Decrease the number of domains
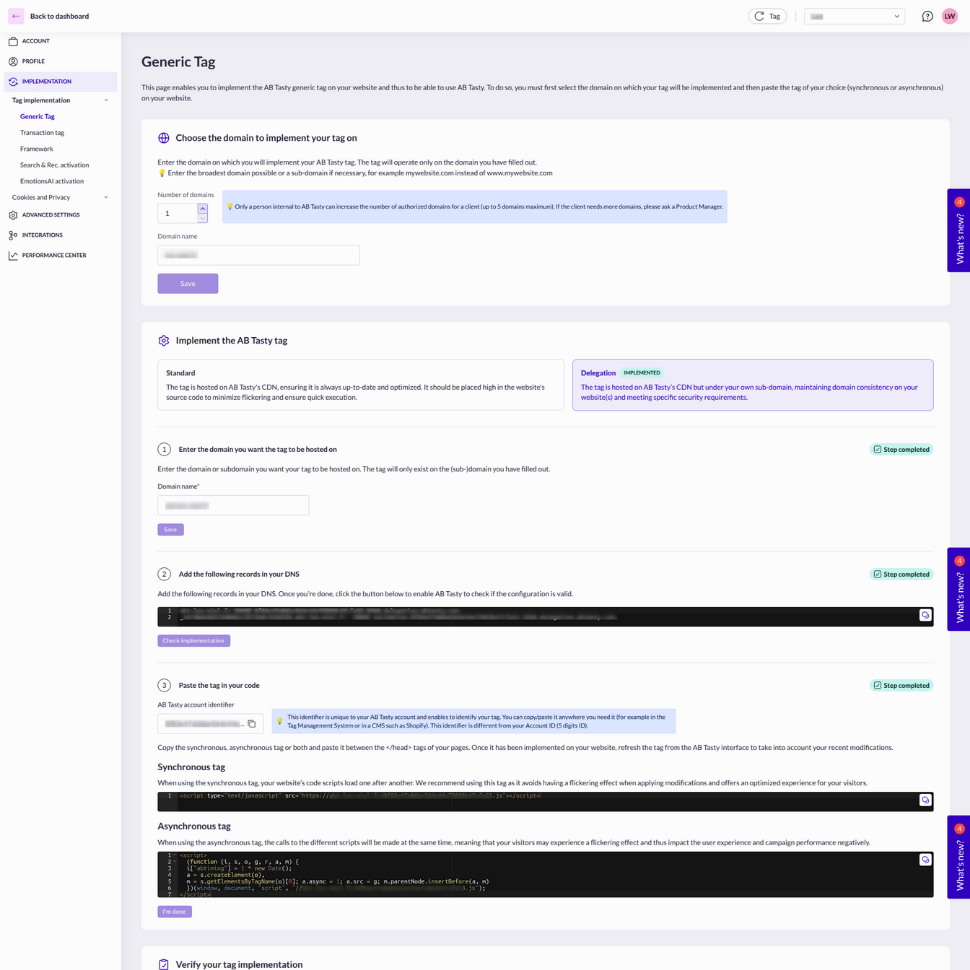The height and width of the screenshot is (970, 970). click(202, 218)
